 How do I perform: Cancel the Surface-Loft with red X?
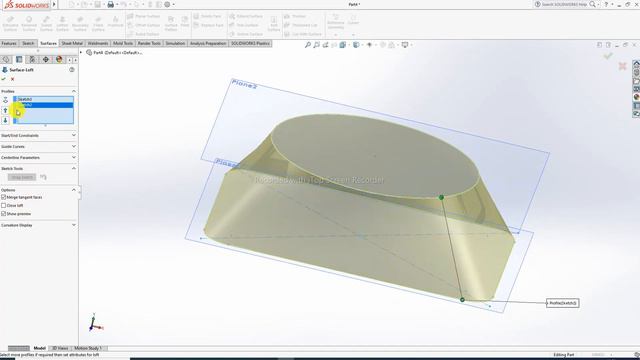click(x=12, y=79)
